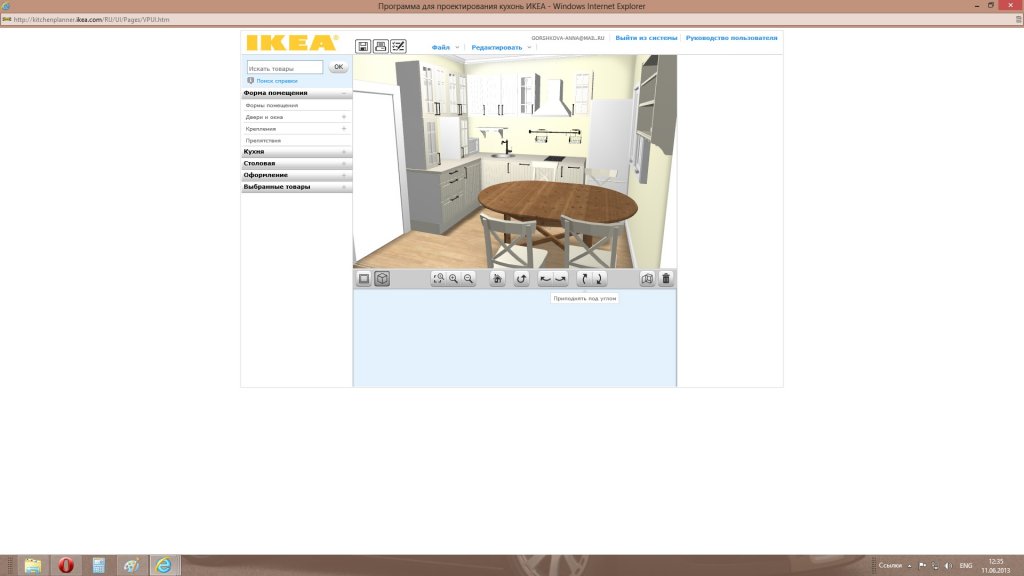Click the round wooden table in 3D view
The height and width of the screenshot is (576, 1024).
point(558,202)
